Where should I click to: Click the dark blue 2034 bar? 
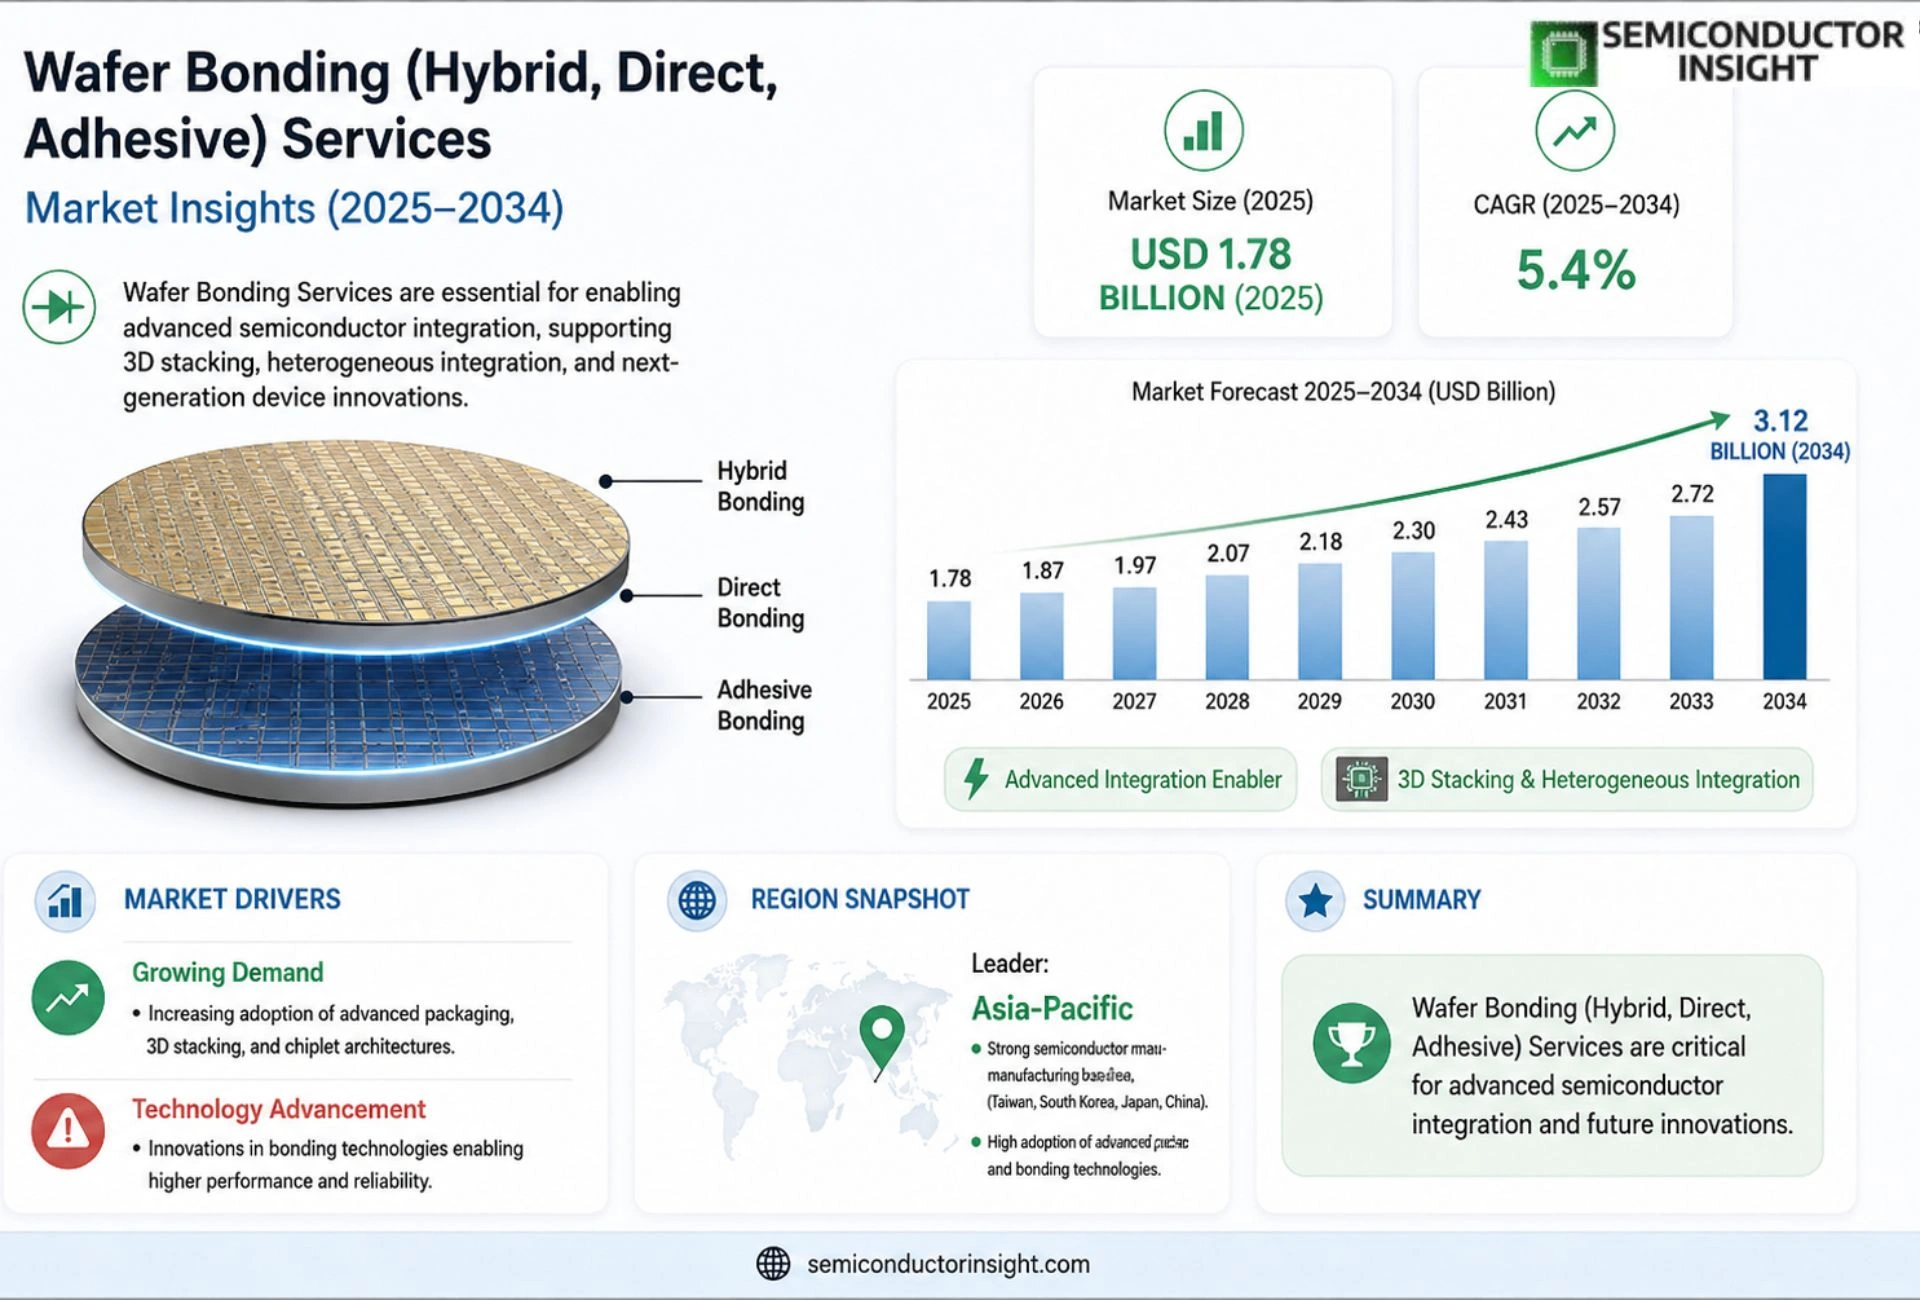pos(1784,577)
